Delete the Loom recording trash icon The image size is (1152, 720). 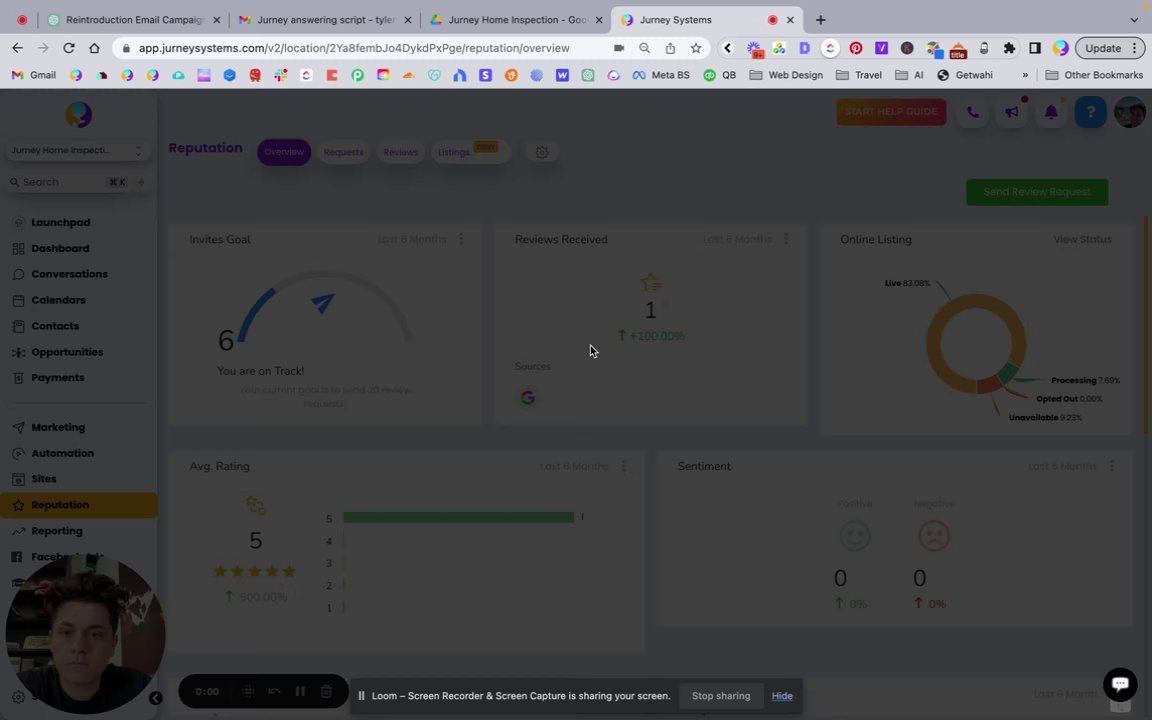click(326, 691)
